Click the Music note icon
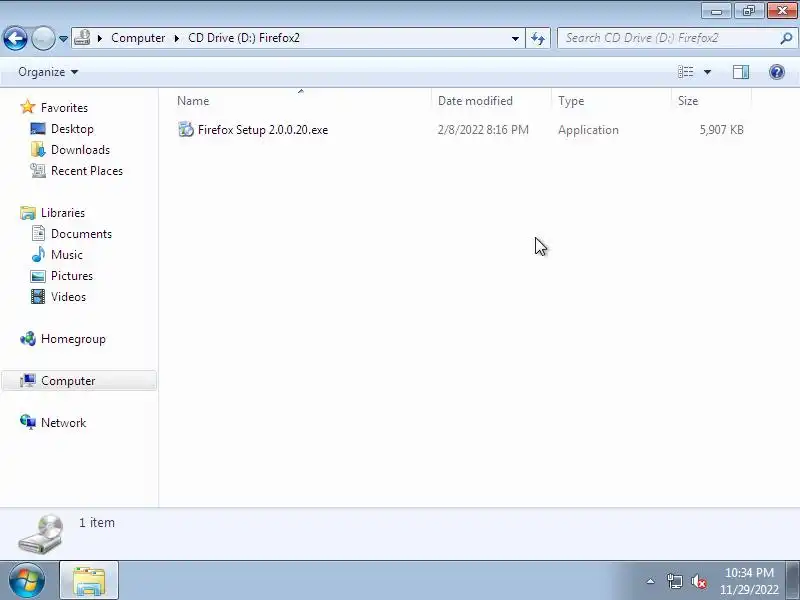The image size is (800, 600). 38,254
